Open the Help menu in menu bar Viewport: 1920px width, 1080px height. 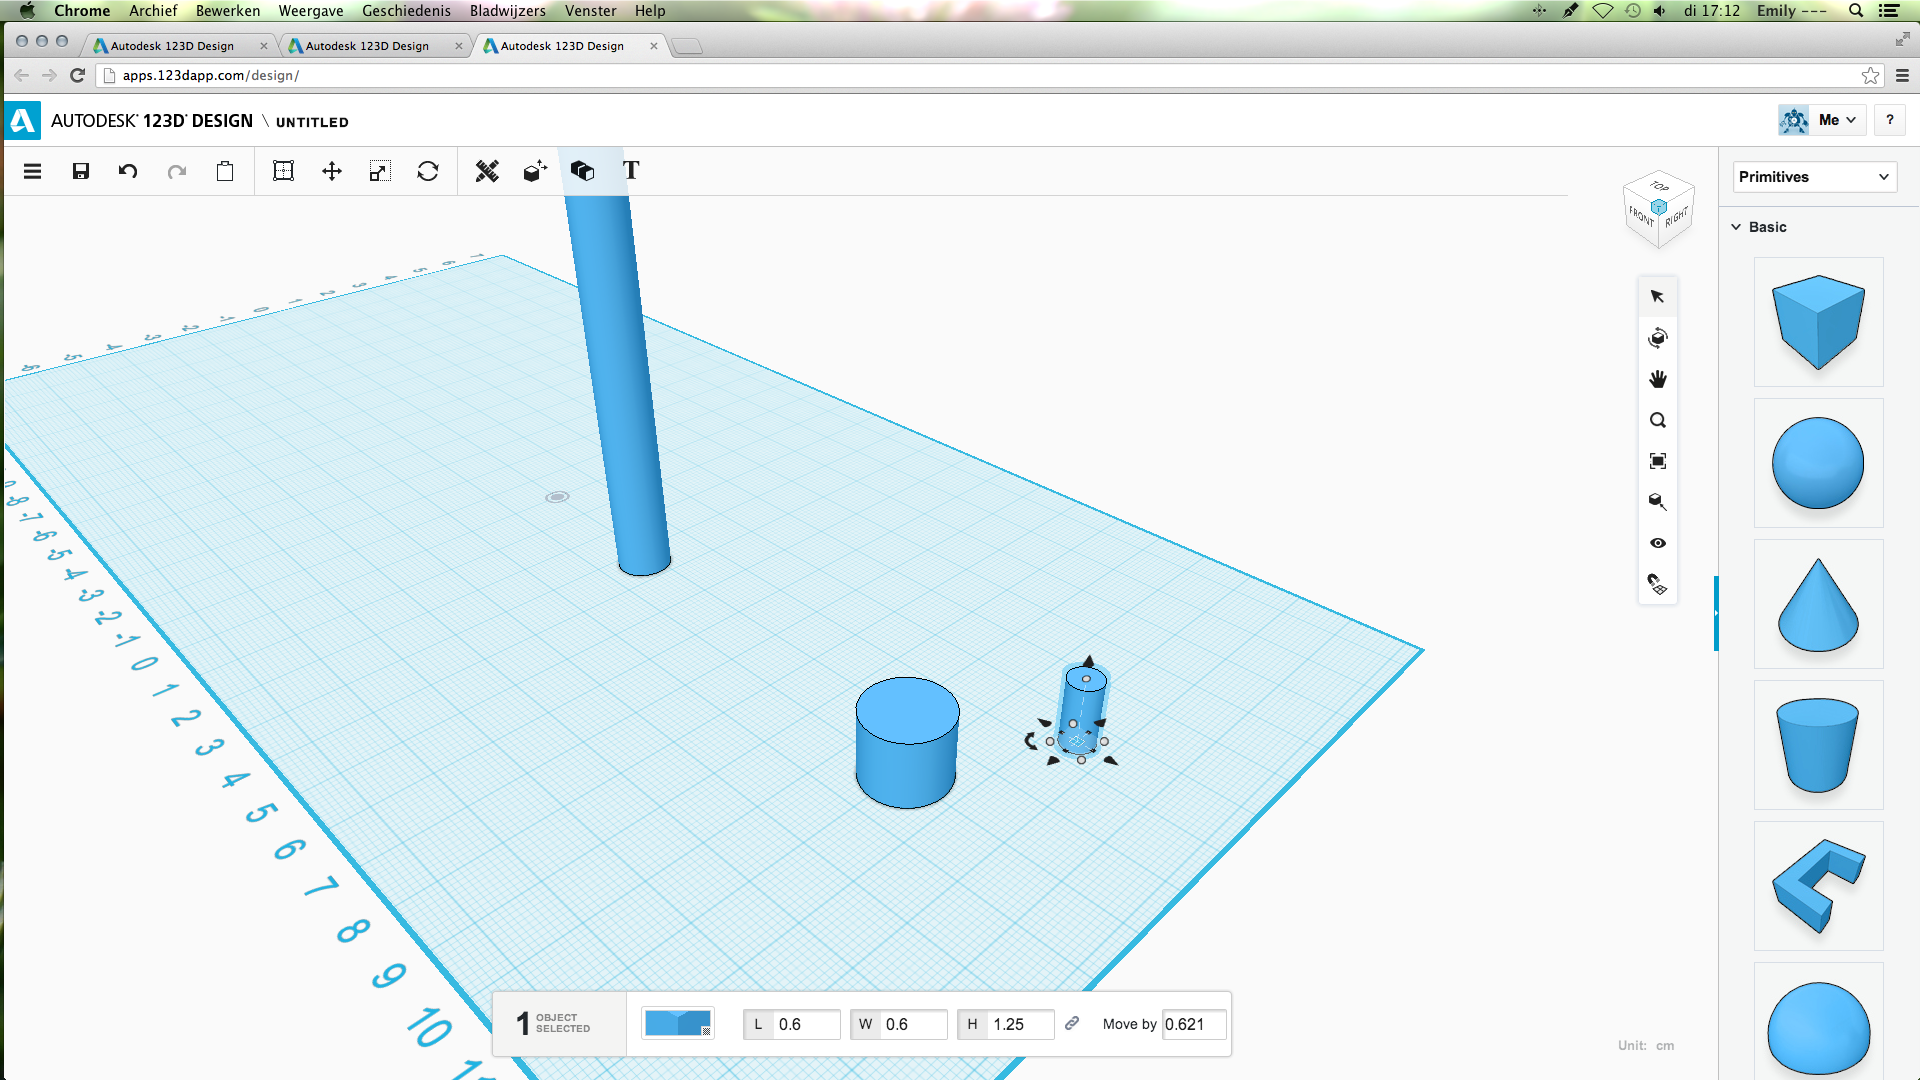650,11
